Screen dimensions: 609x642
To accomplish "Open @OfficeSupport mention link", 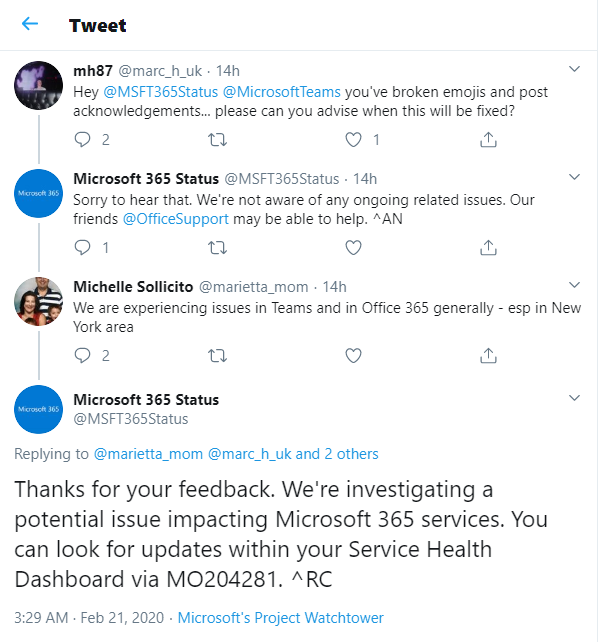I will tap(176, 219).
